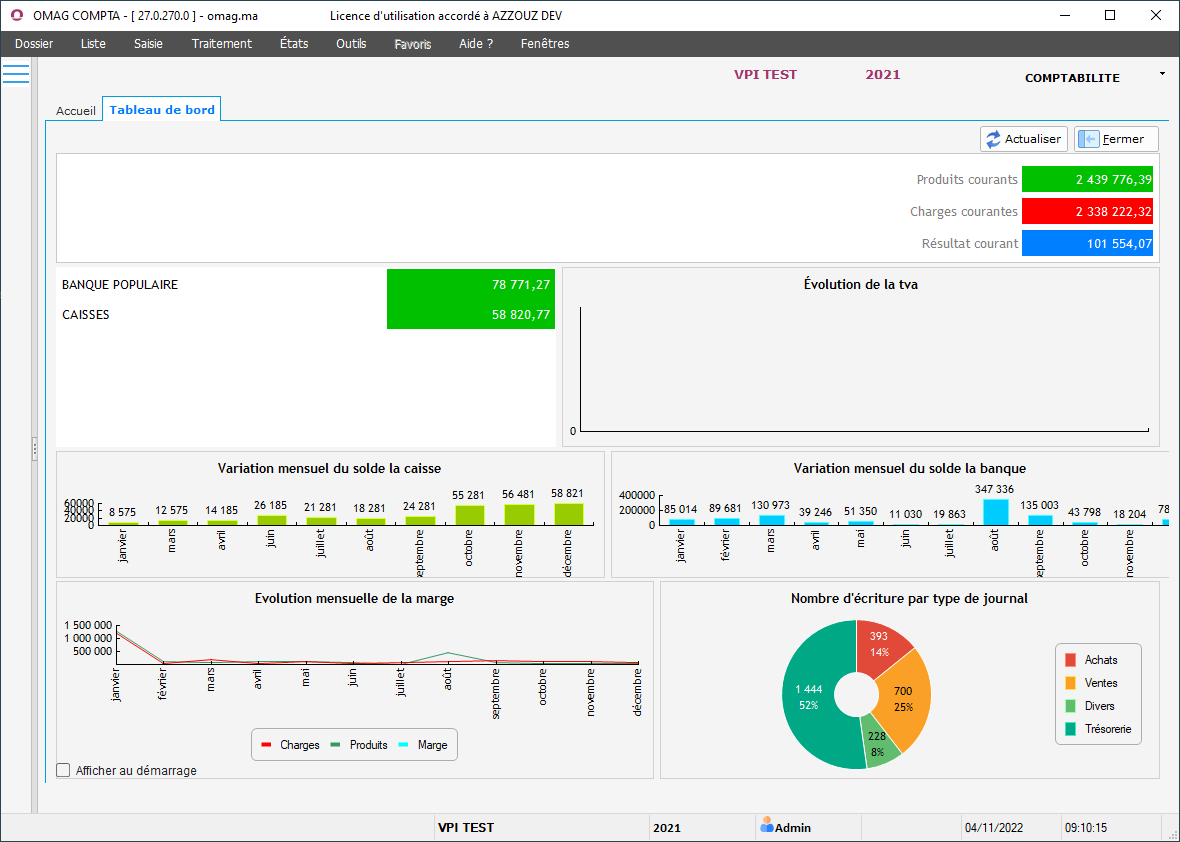Click the green Trésorerie legend marker
The image size is (1180, 842).
tap(1070, 729)
